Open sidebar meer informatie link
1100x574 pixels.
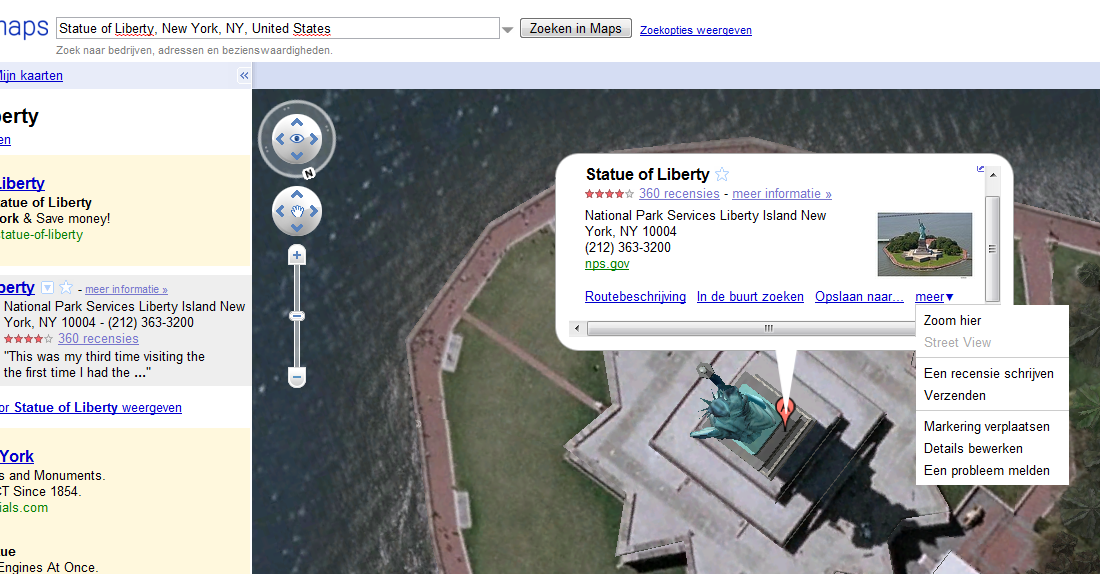pos(126,289)
